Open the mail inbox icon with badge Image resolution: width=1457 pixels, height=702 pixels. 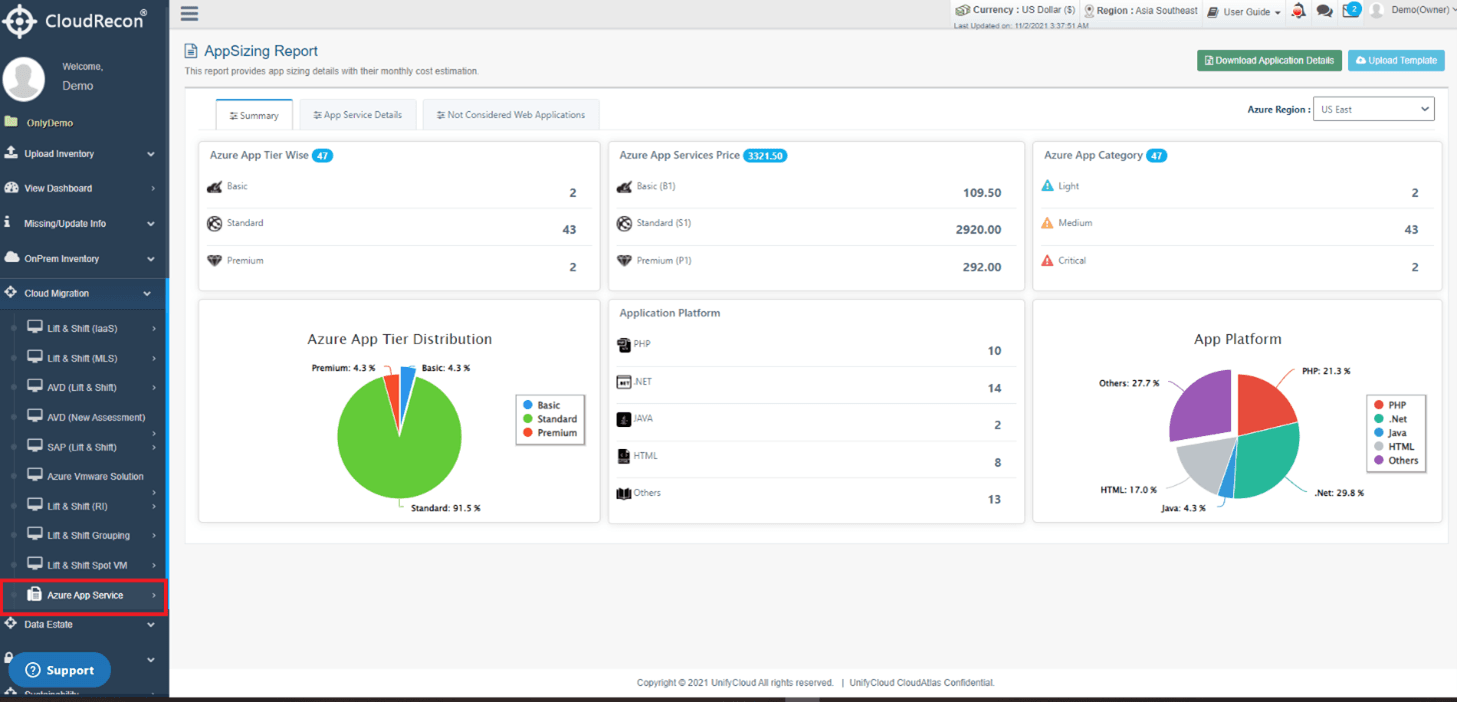click(1351, 10)
